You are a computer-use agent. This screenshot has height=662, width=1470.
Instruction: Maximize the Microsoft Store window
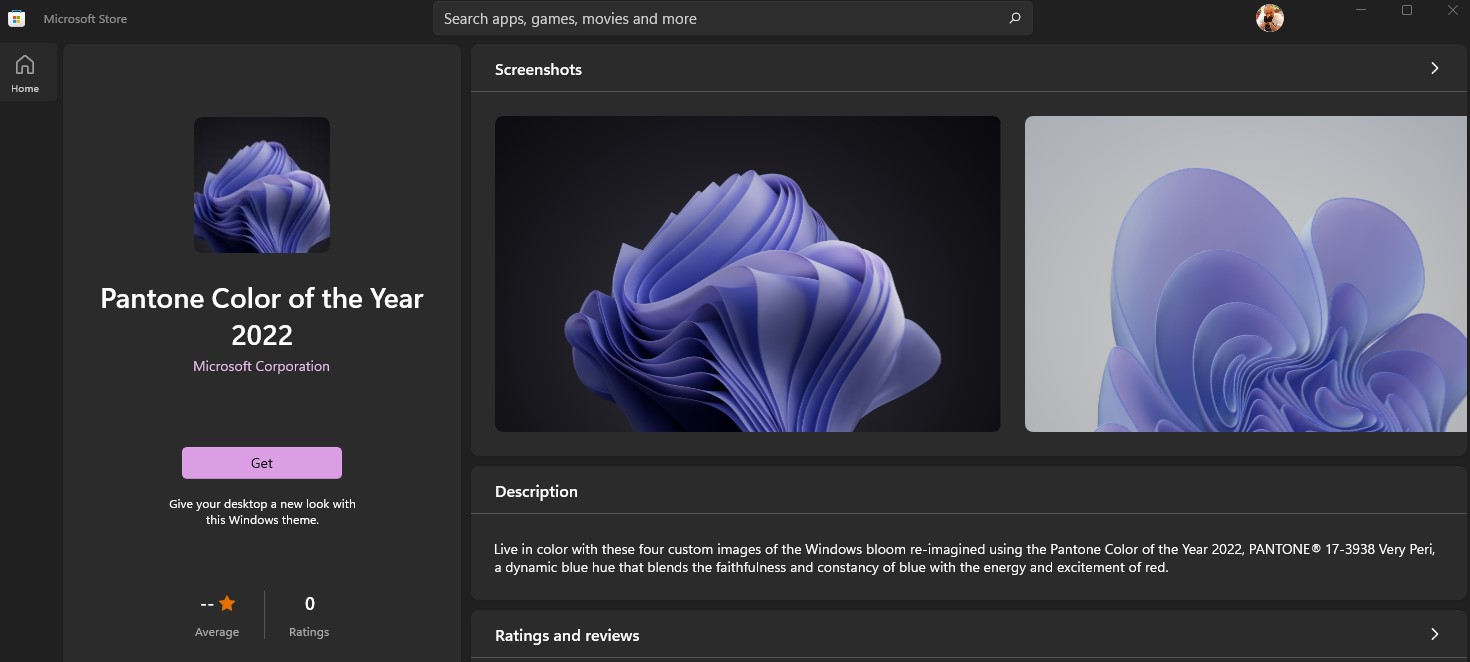(1407, 11)
